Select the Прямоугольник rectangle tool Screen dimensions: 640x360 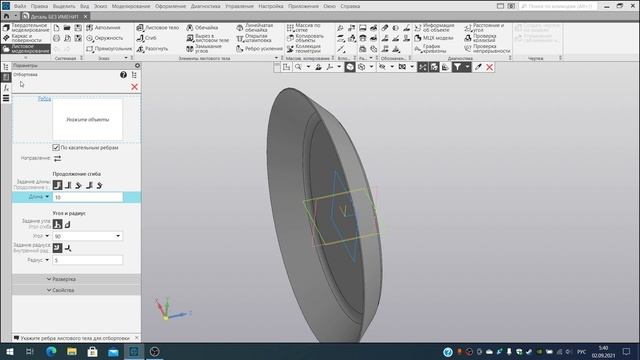point(109,49)
